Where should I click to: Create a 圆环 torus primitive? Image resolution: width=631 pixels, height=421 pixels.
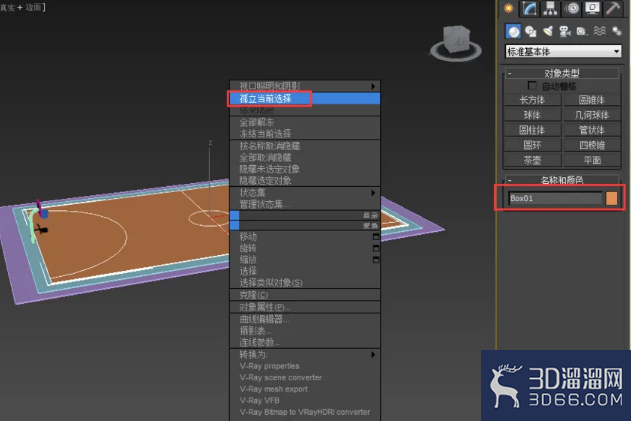532,145
